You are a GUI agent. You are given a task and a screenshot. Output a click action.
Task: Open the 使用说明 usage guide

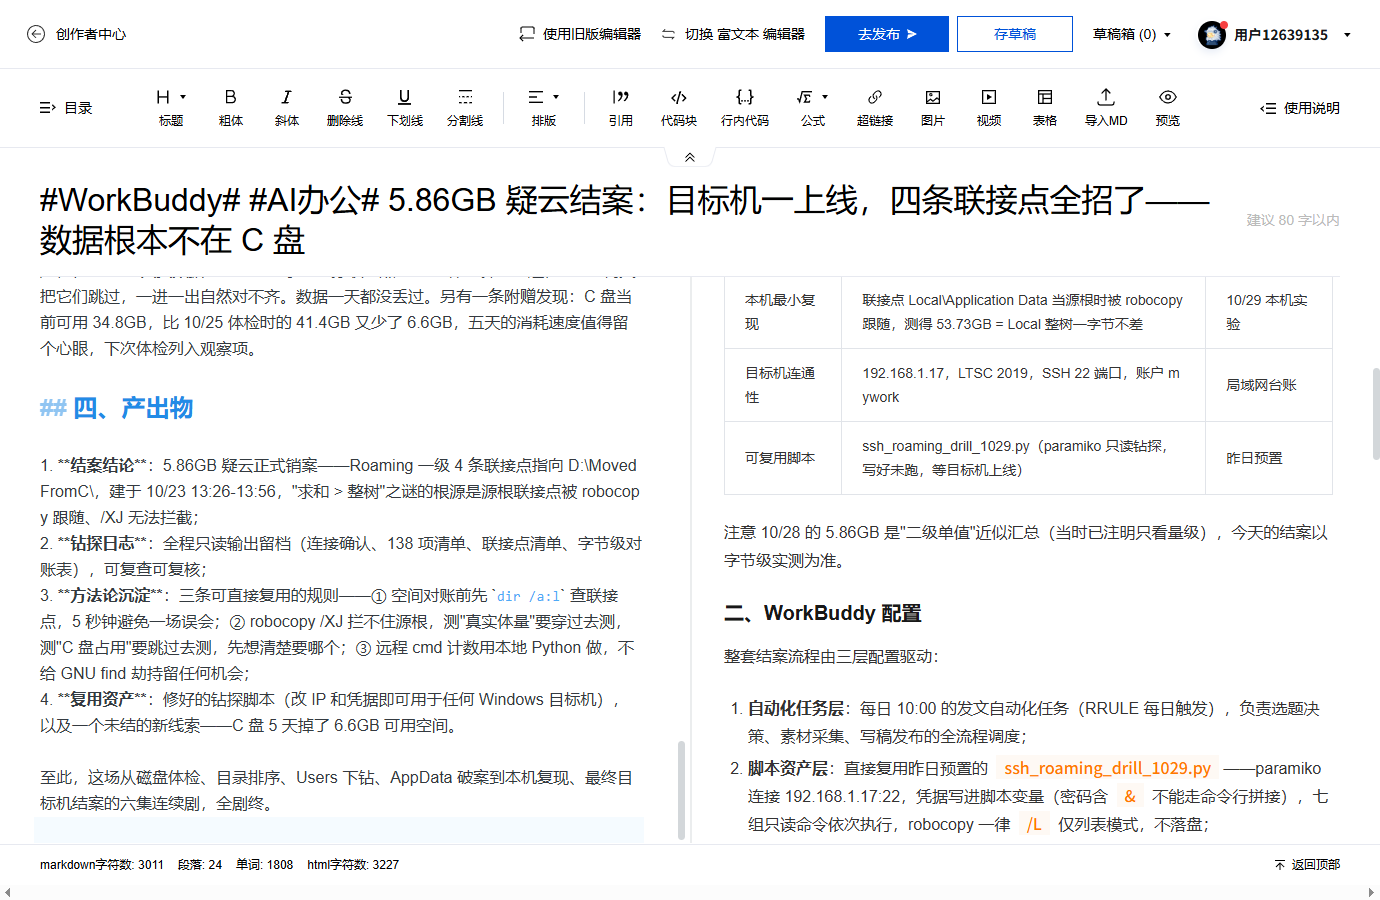click(x=1300, y=108)
